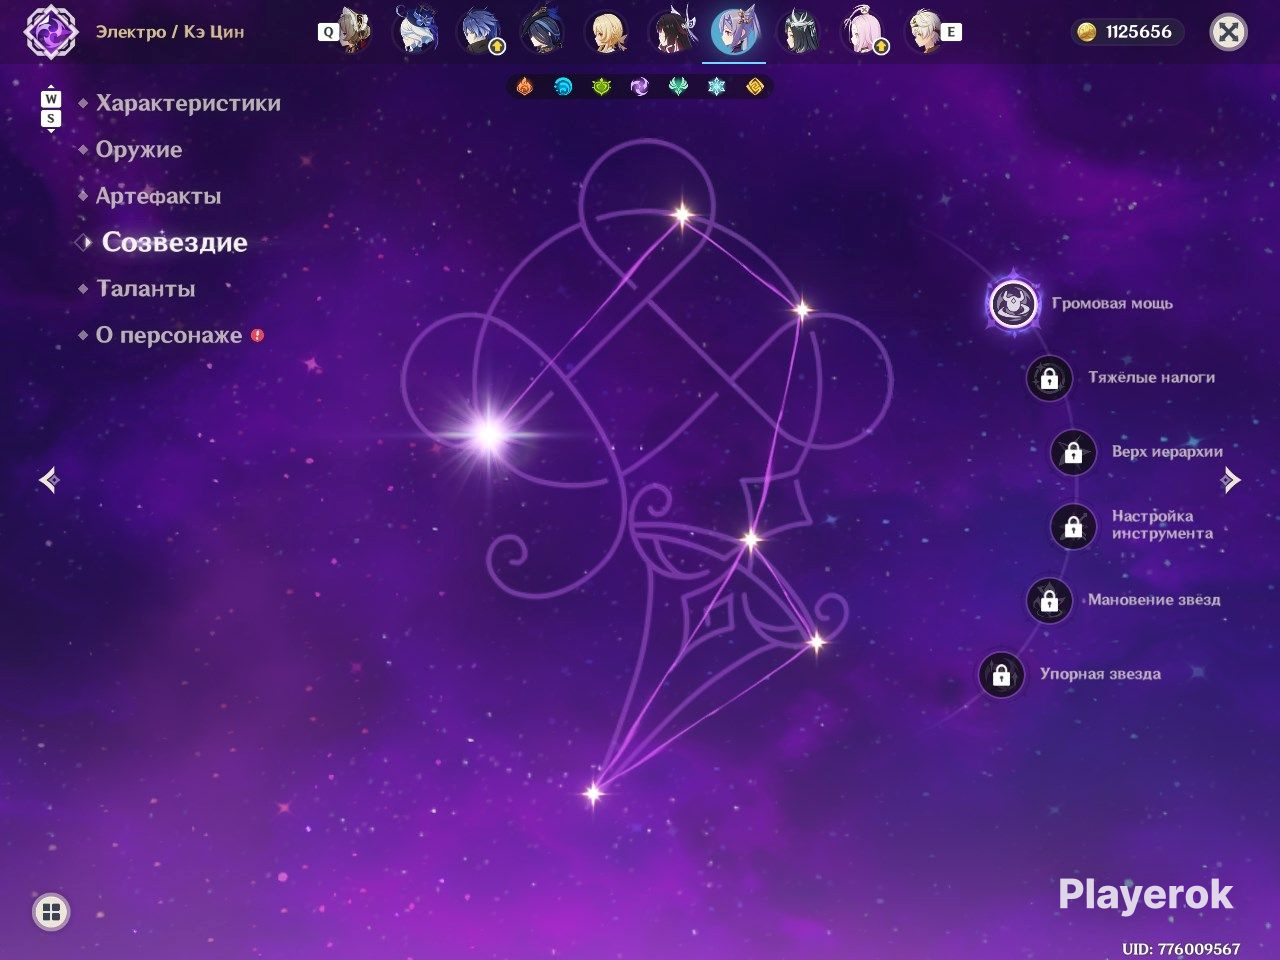1280x960 pixels.
Task: Click the E next-character key hint
Action: pos(951,32)
